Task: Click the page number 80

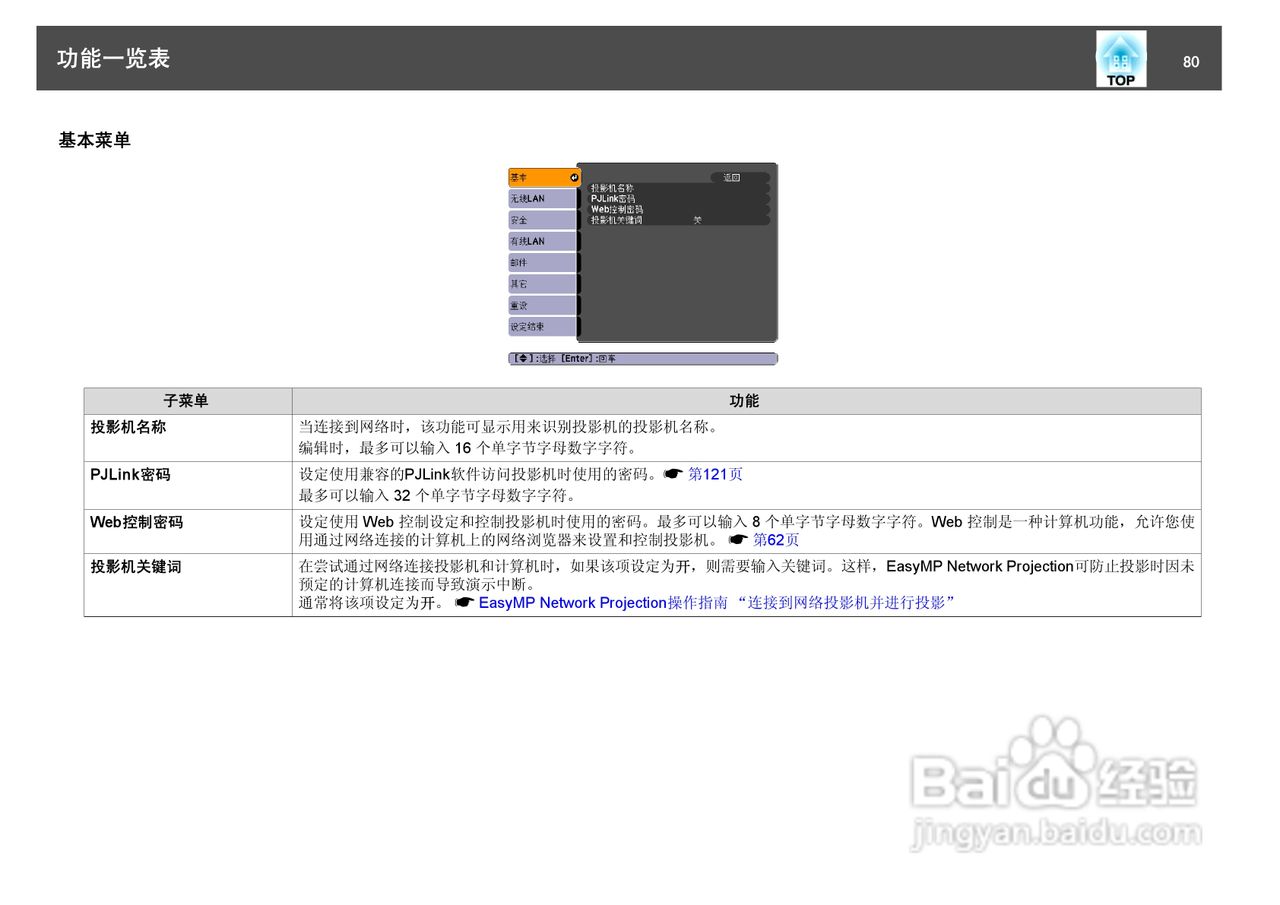Action: pos(1190,62)
